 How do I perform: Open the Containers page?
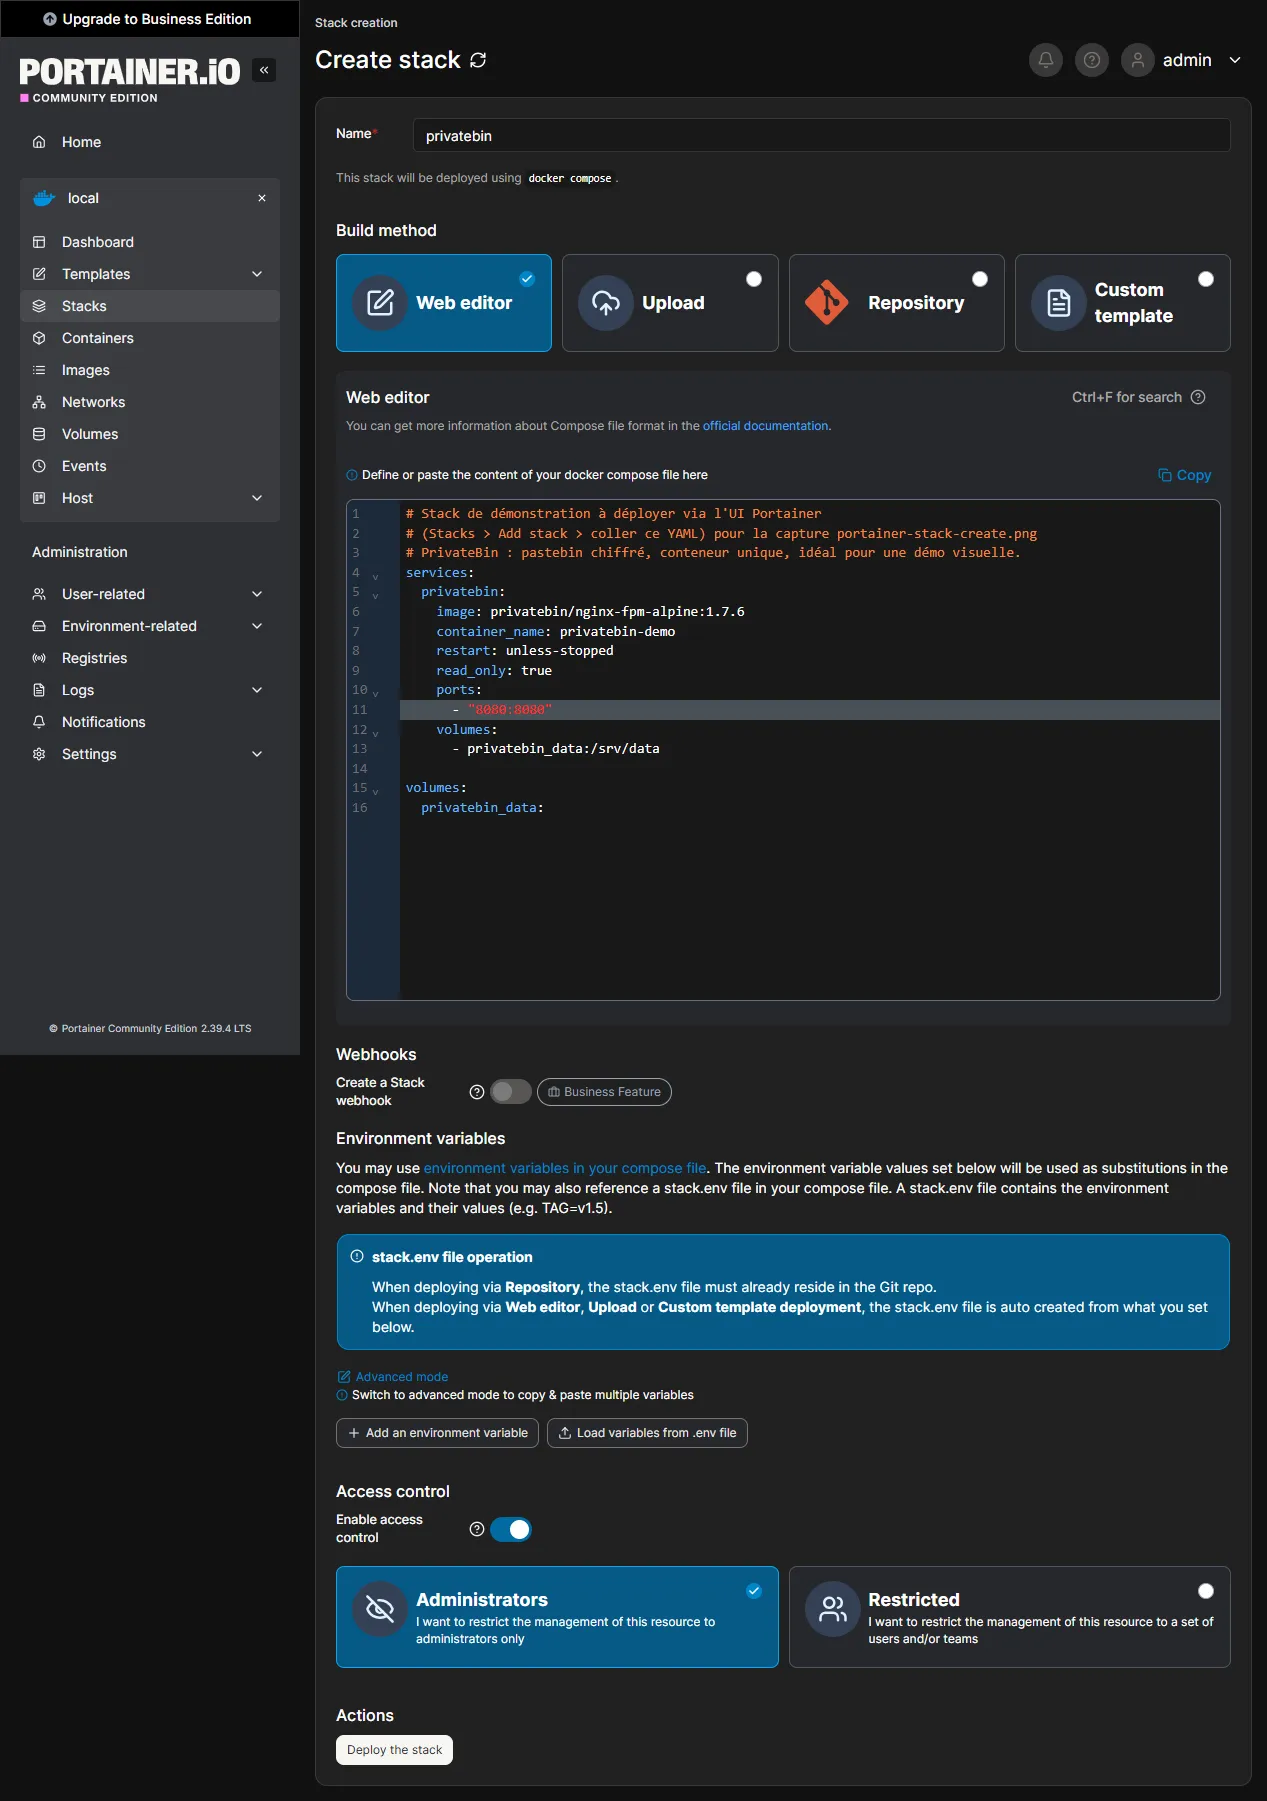point(150,338)
